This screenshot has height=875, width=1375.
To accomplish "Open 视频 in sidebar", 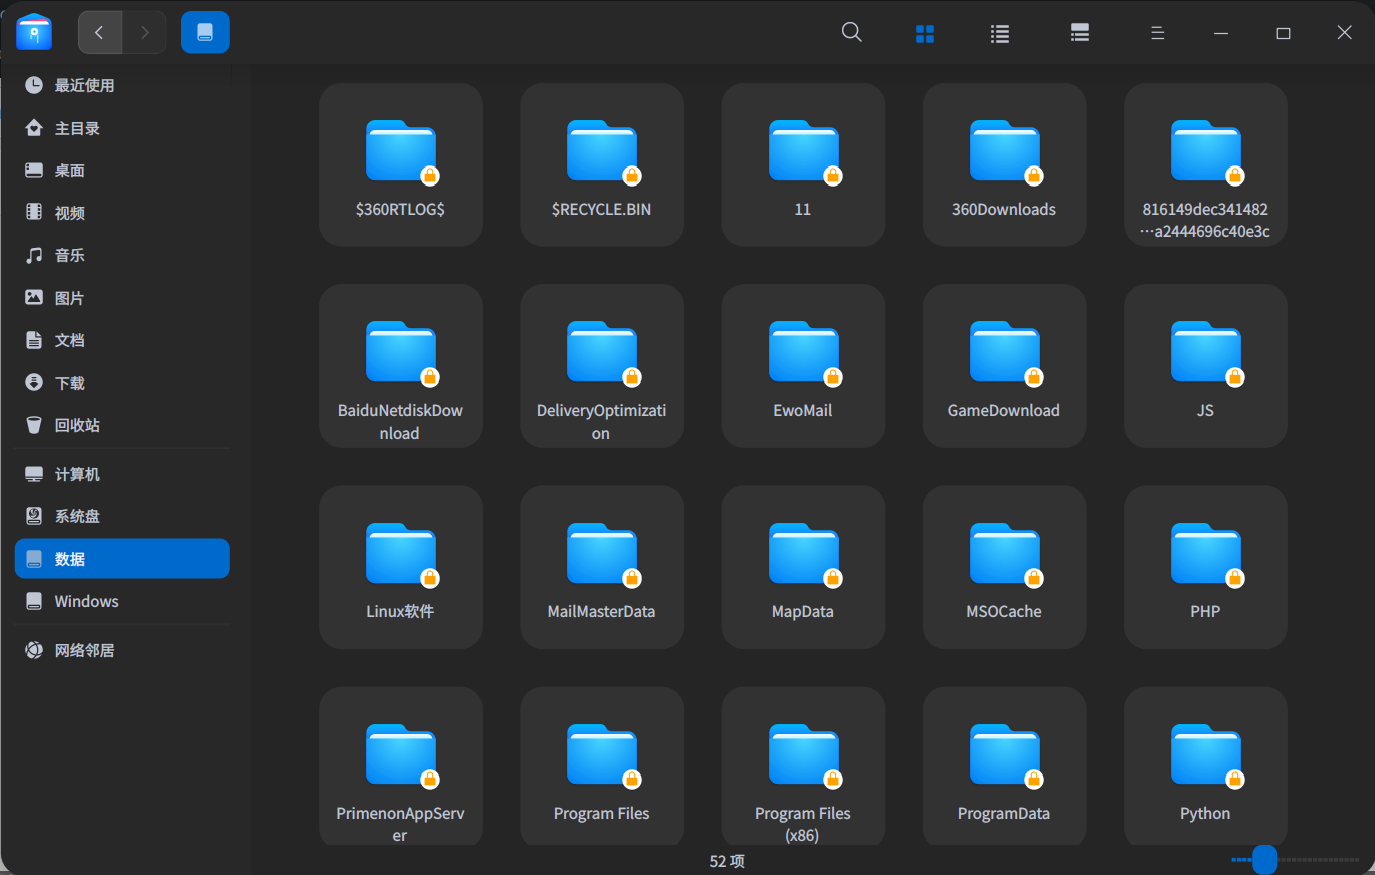I will click(122, 213).
